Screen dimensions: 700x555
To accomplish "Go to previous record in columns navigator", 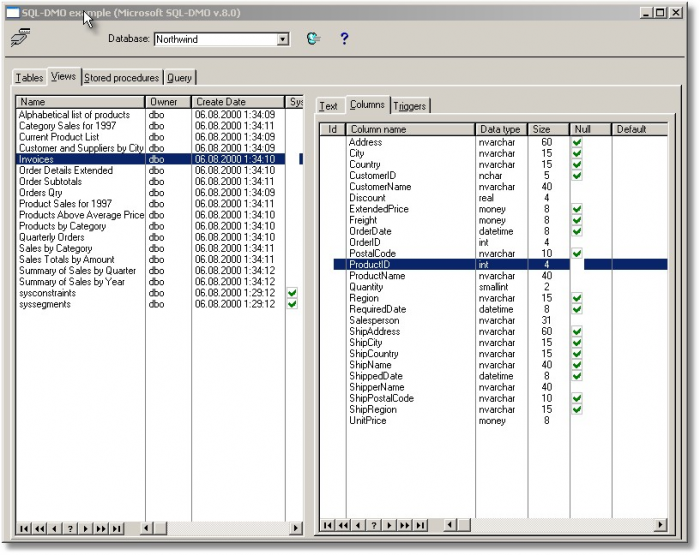I will tap(358, 525).
